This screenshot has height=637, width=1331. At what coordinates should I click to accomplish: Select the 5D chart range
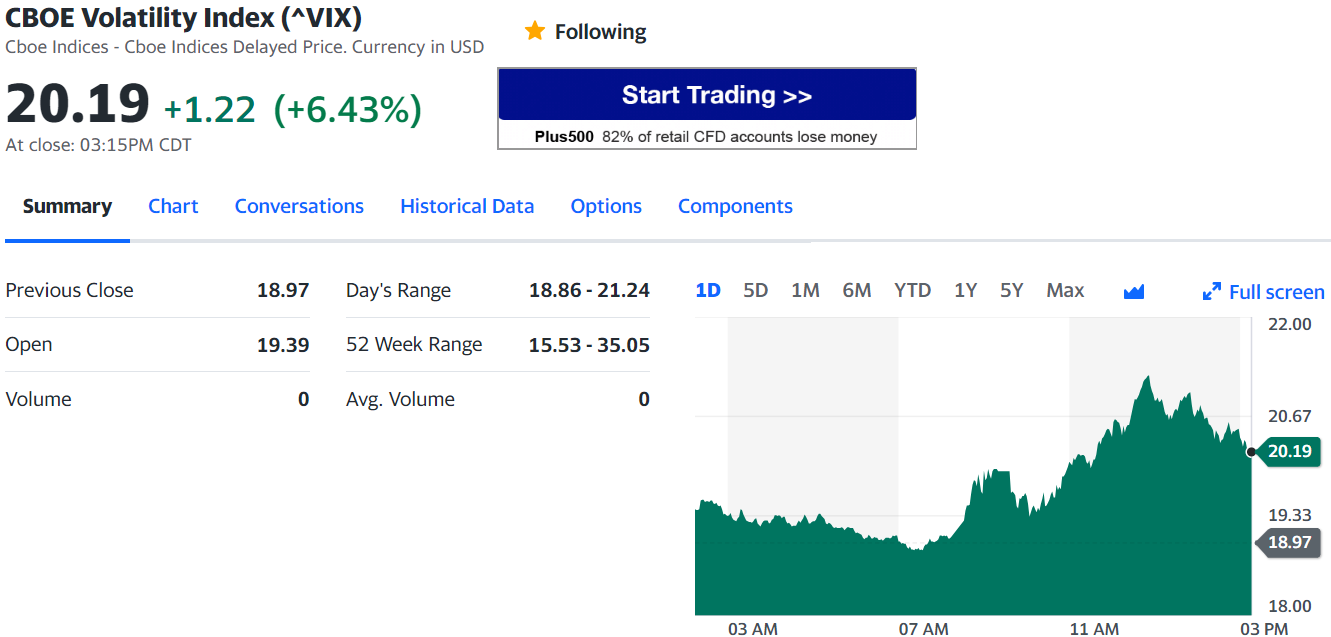point(755,290)
